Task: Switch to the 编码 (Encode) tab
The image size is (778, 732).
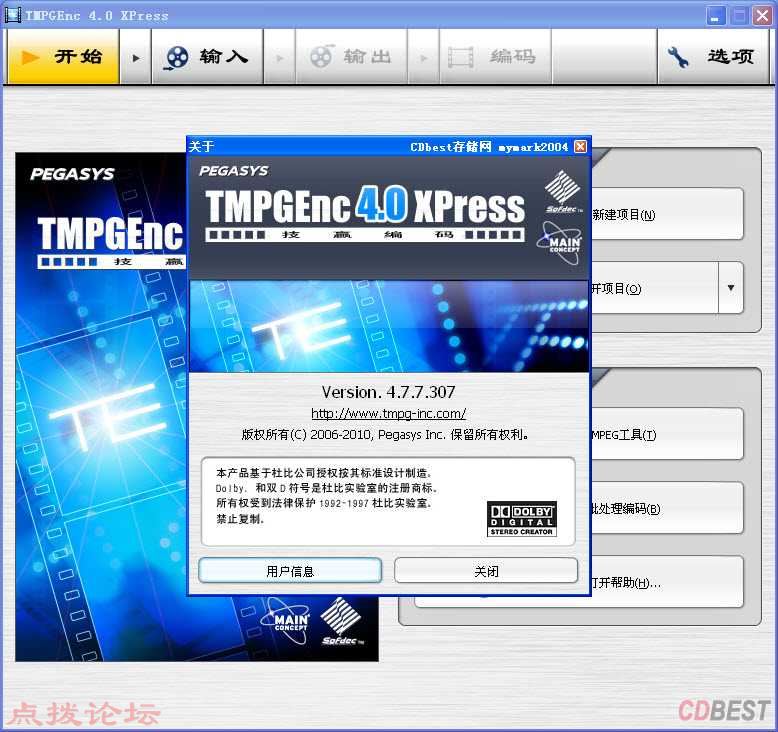Action: [495, 57]
